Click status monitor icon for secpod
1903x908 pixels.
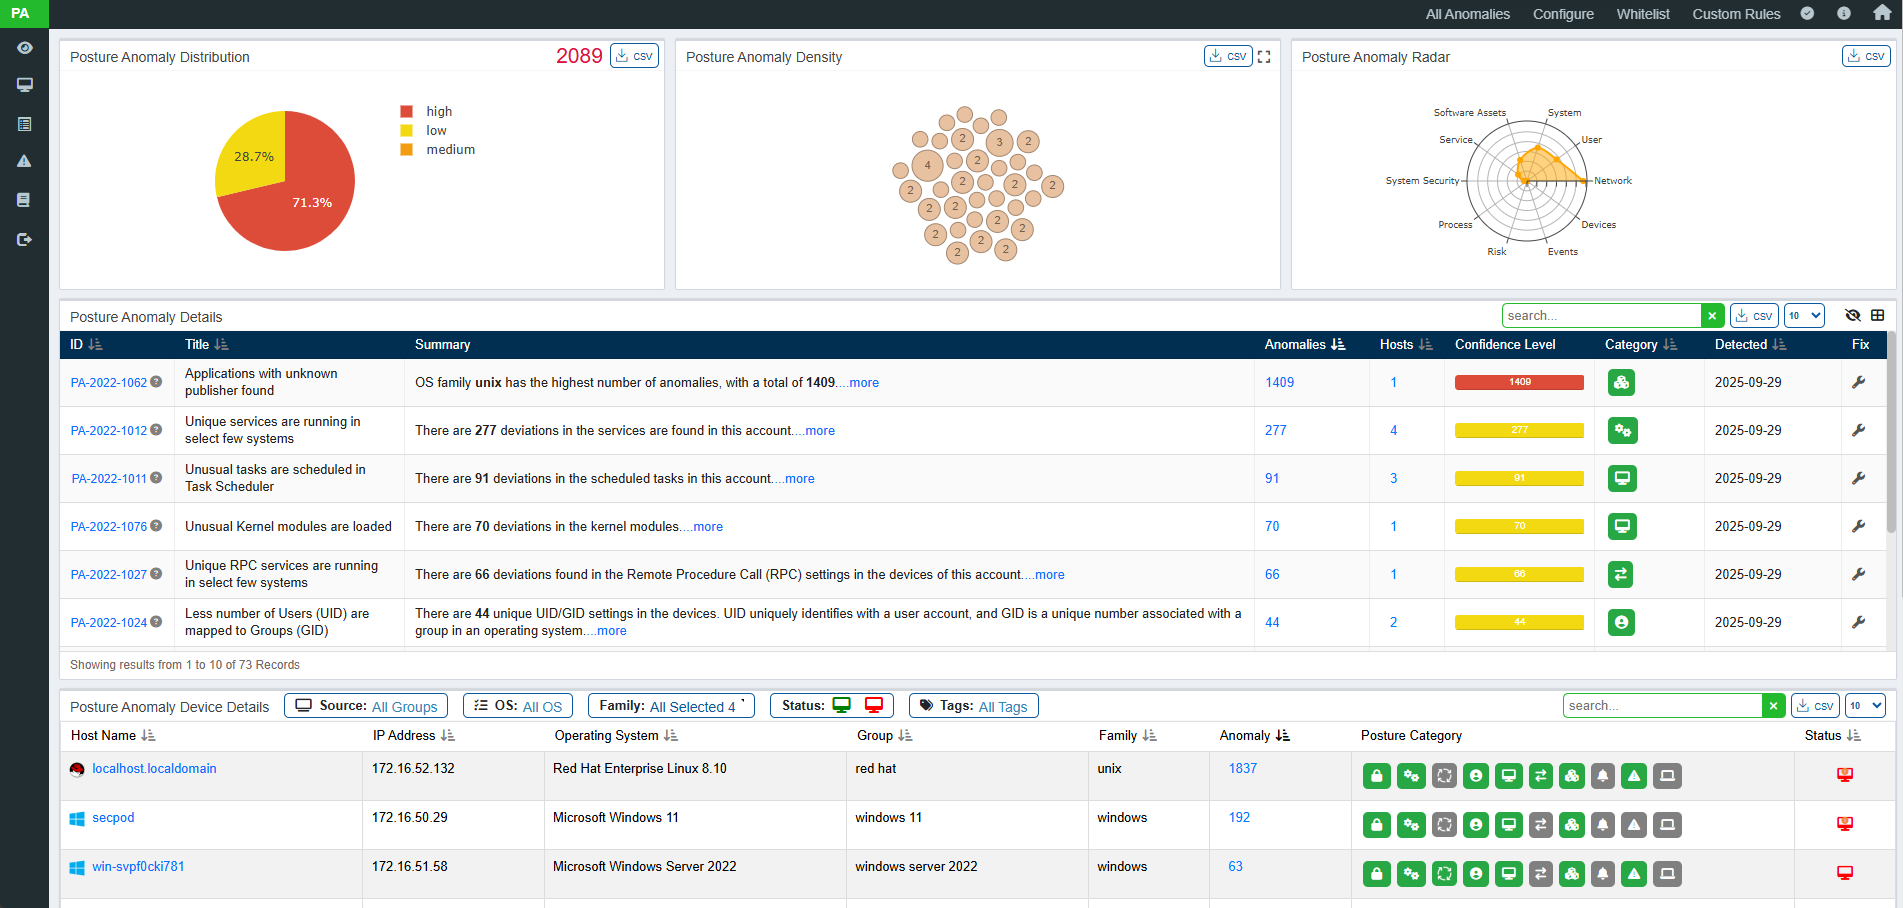1845,824
